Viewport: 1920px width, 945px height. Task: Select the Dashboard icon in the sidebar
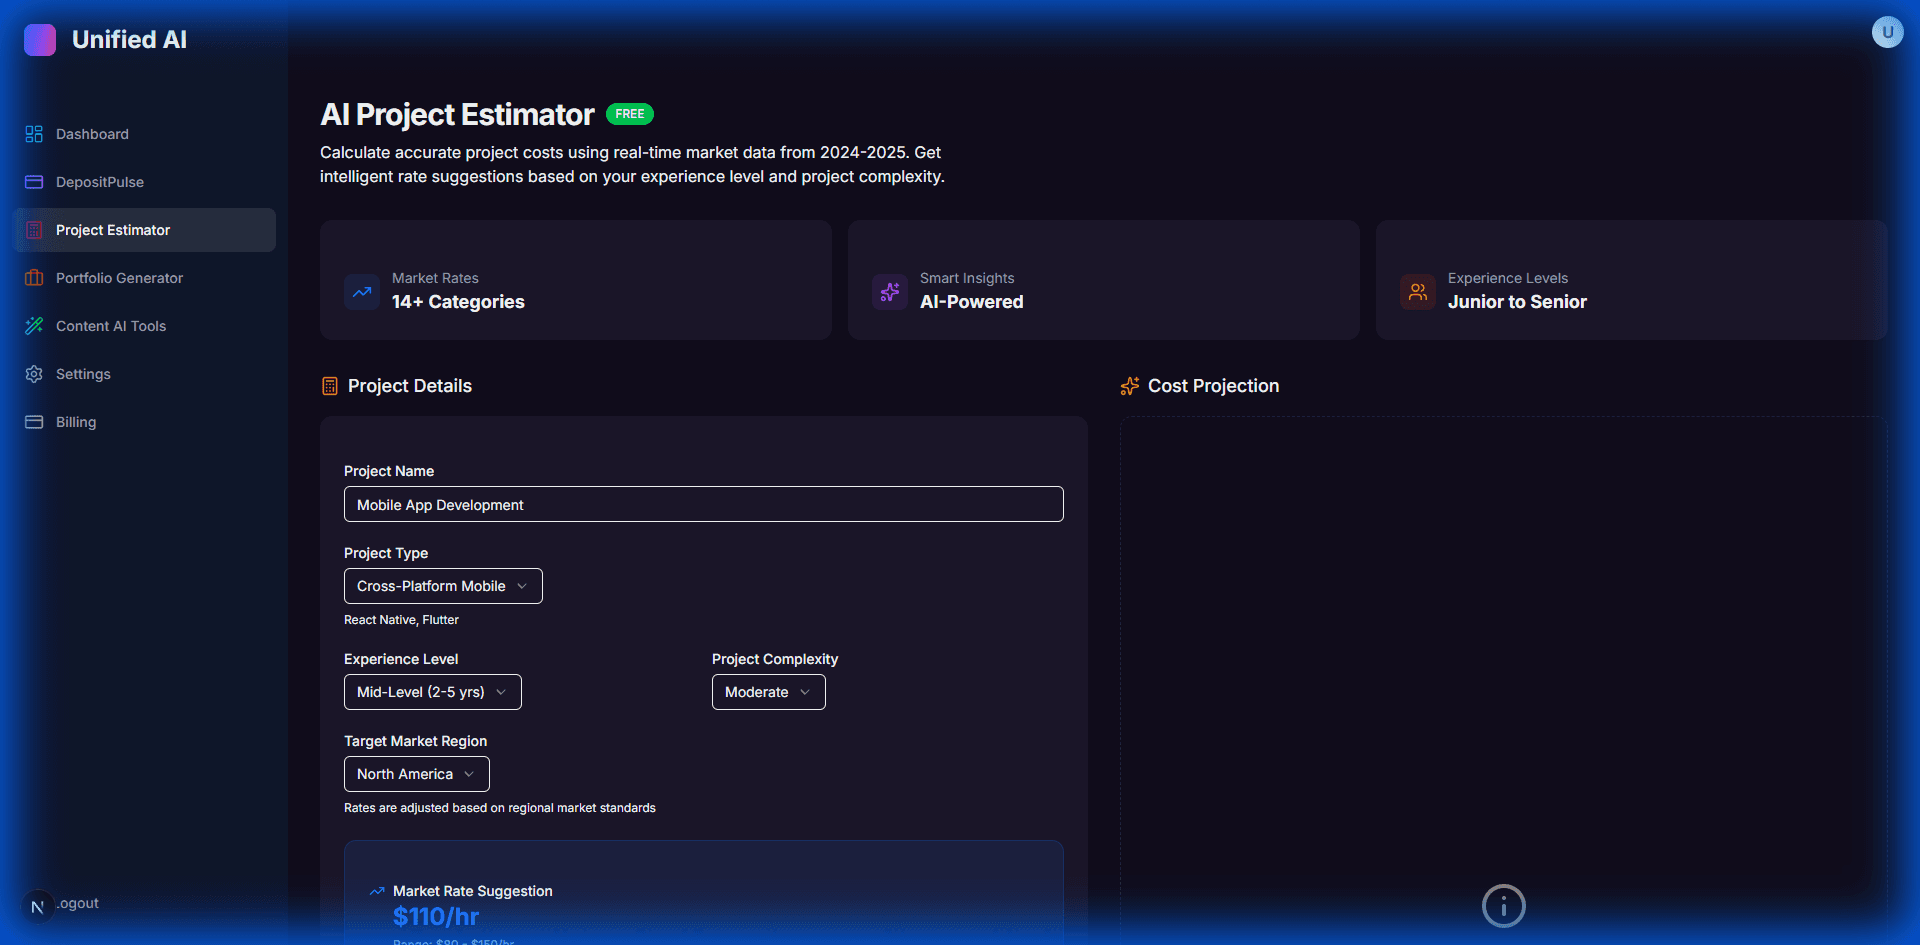(33, 133)
